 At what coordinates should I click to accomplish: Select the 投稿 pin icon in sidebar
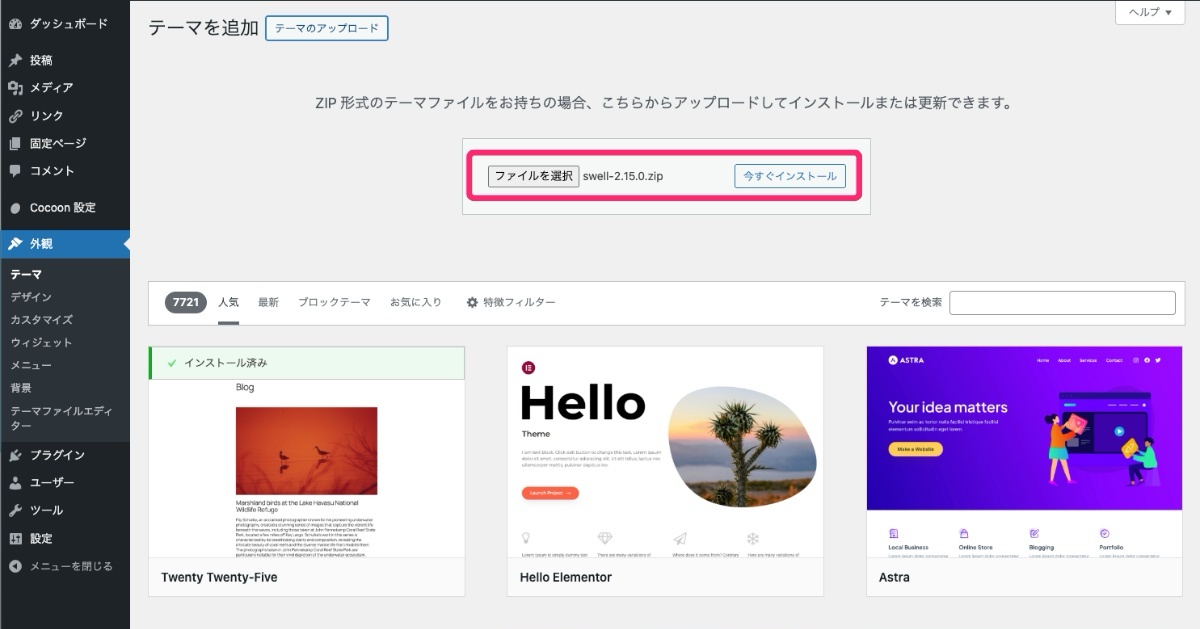pos(14,60)
